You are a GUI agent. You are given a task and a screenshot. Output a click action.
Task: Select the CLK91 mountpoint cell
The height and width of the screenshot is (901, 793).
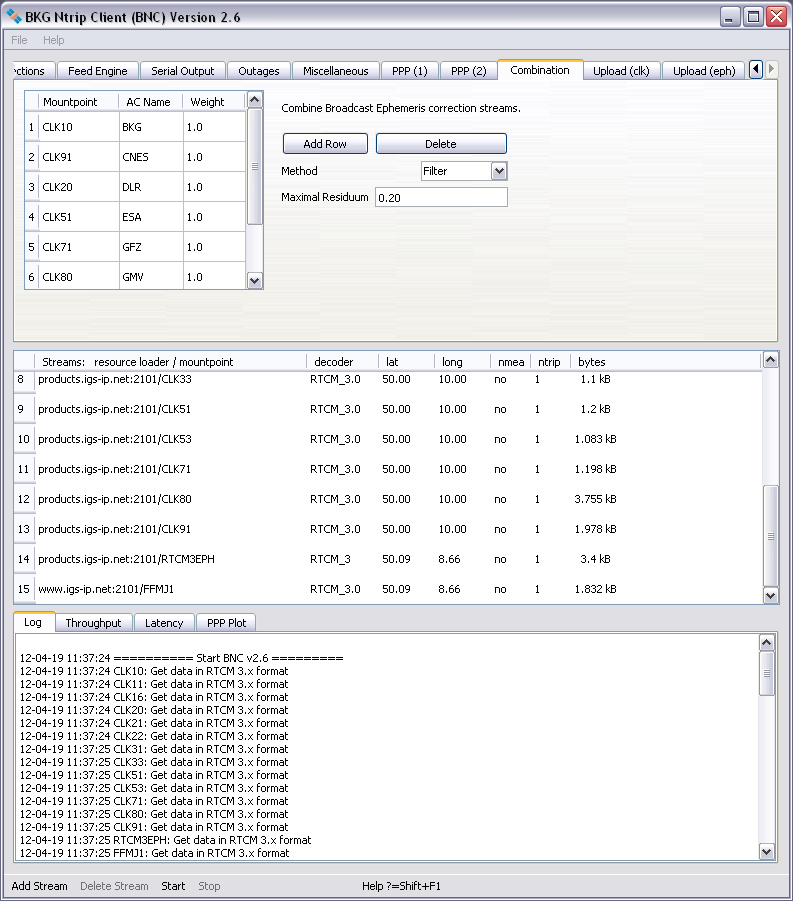(x=78, y=157)
